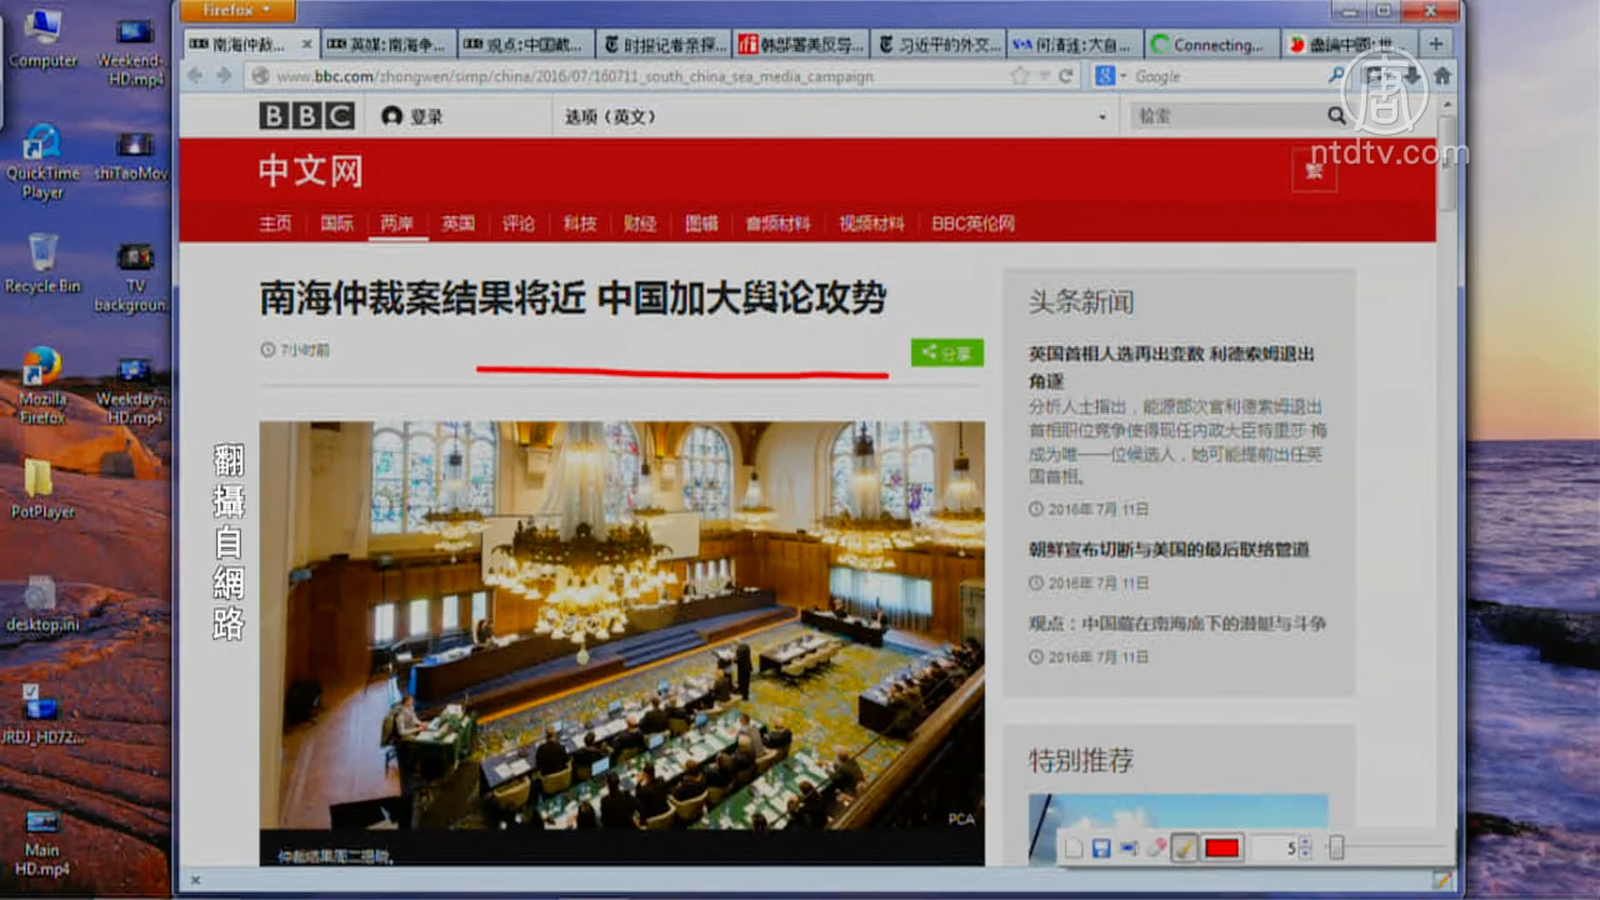Viewport: 1600px width, 900px height.
Task: Reload the page with refresh icon
Action: tap(1066, 76)
